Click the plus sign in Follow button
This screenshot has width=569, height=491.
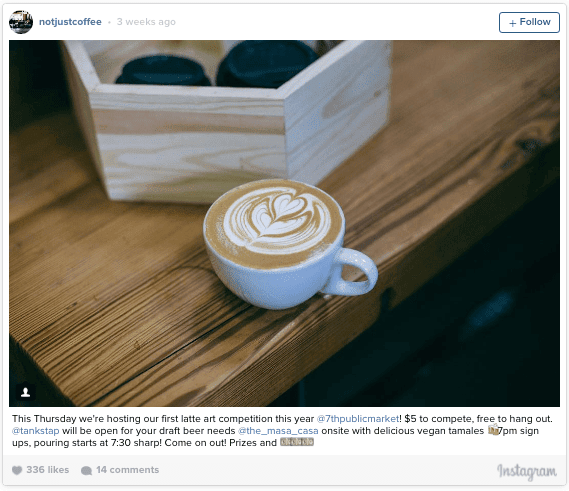tap(512, 23)
